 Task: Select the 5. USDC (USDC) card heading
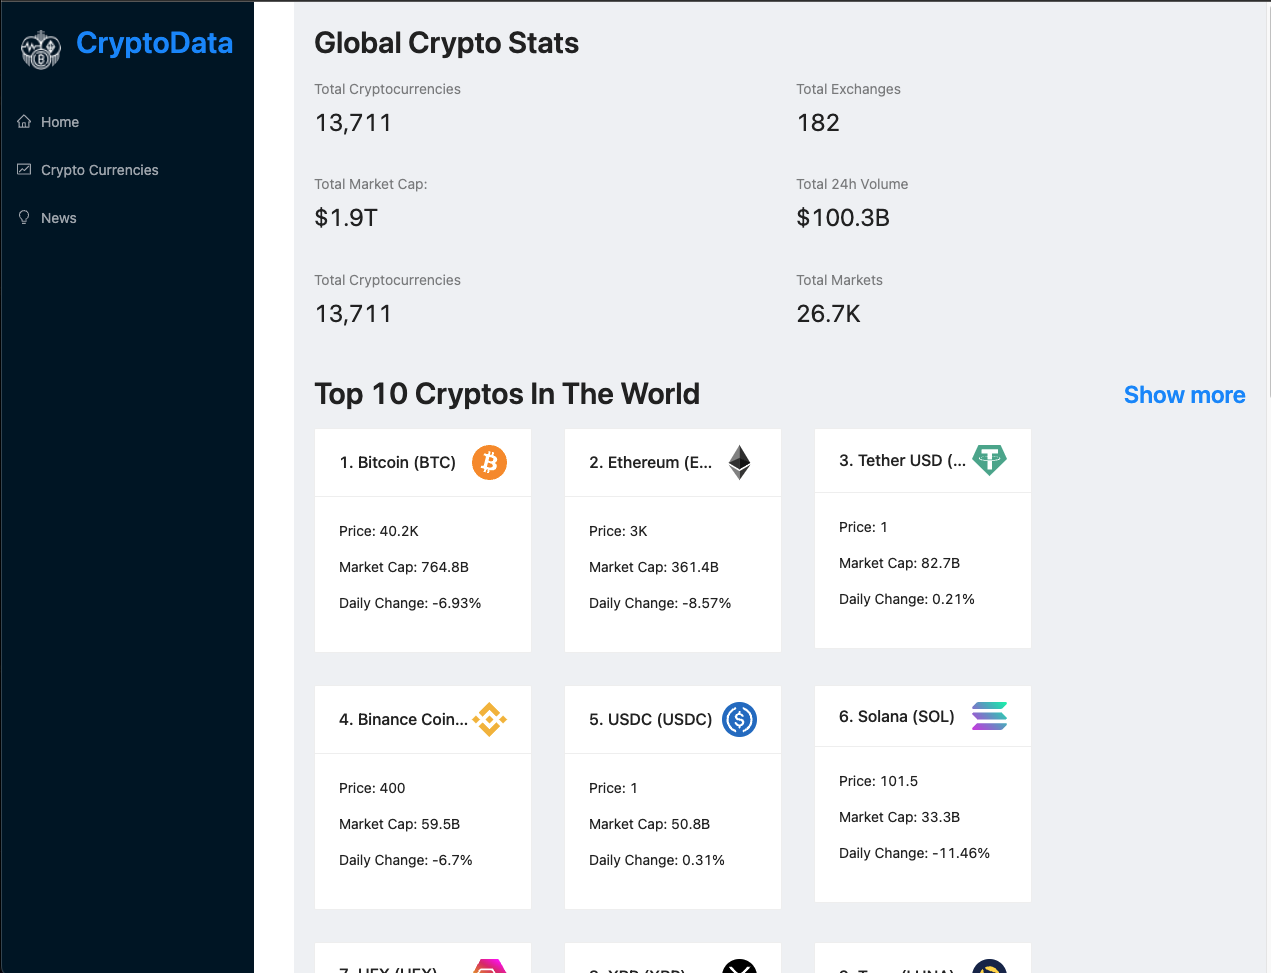coord(650,719)
